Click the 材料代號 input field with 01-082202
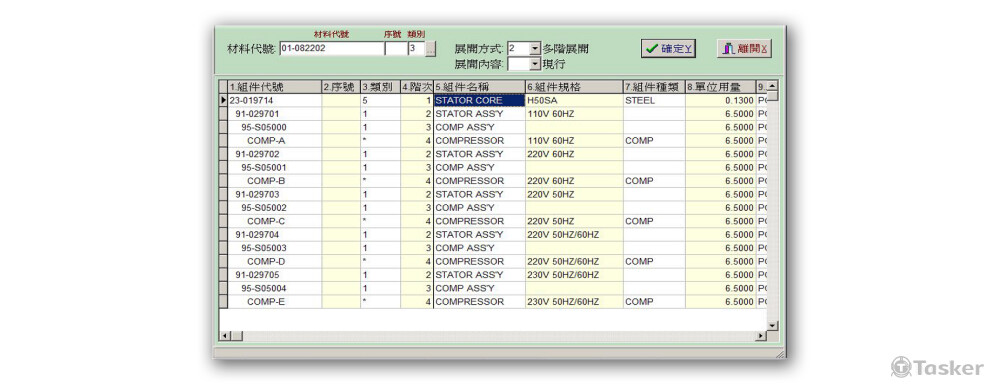This screenshot has width=1000, height=388. (x=332, y=48)
